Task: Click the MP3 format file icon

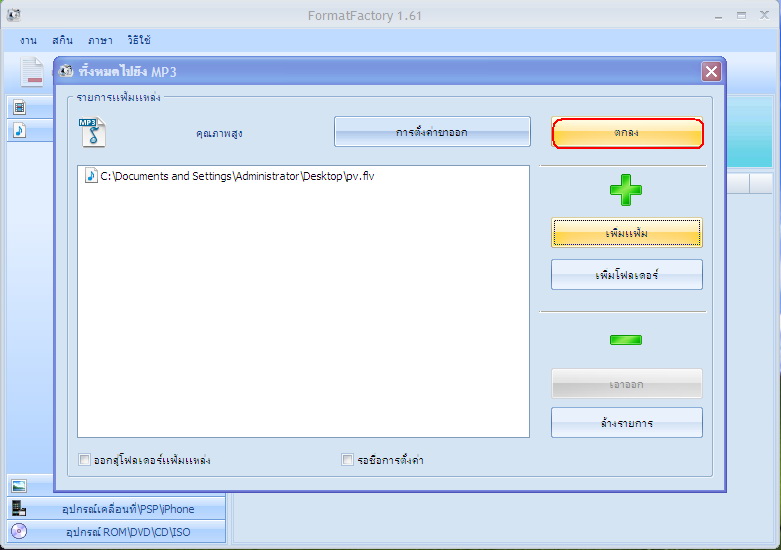Action: tap(92, 132)
